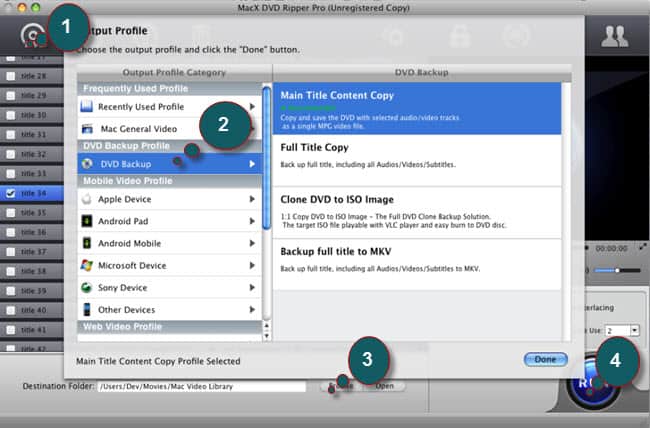The height and width of the screenshot is (428, 650).
Task: Expand DVD Backup submenu arrow
Action: pos(252,164)
